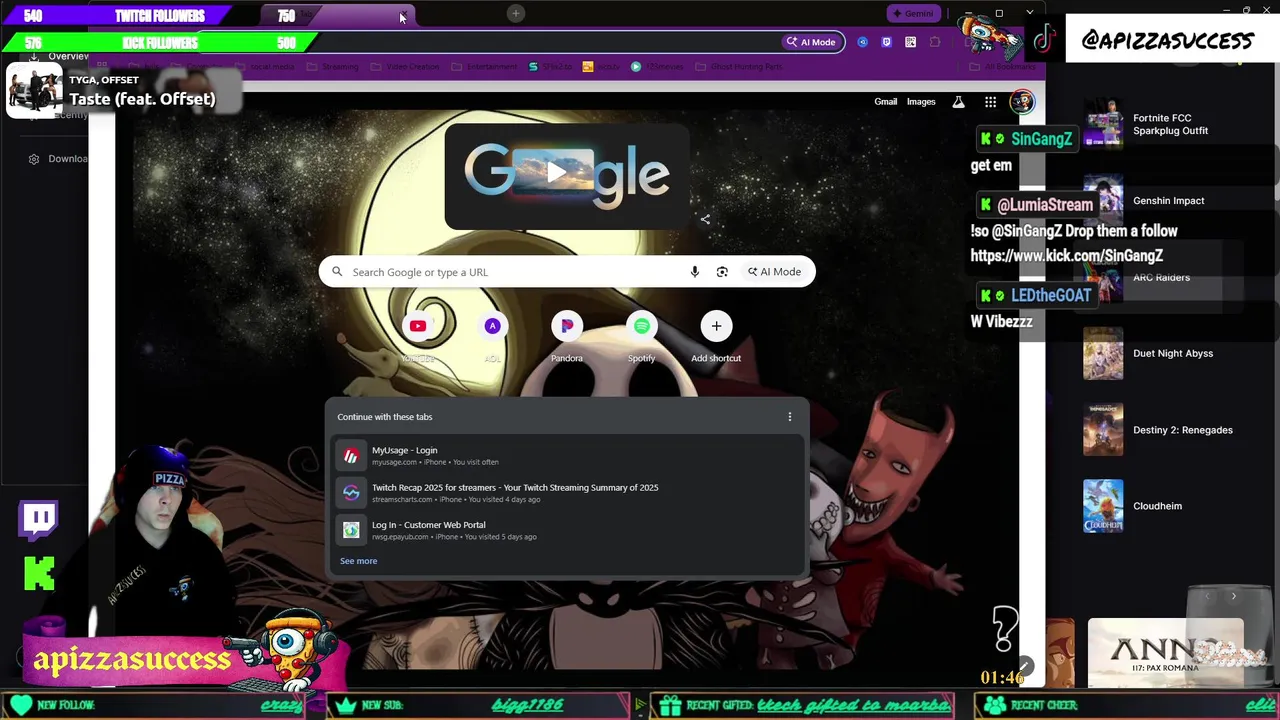Click the Kick logo overlay icon

pos(39,573)
